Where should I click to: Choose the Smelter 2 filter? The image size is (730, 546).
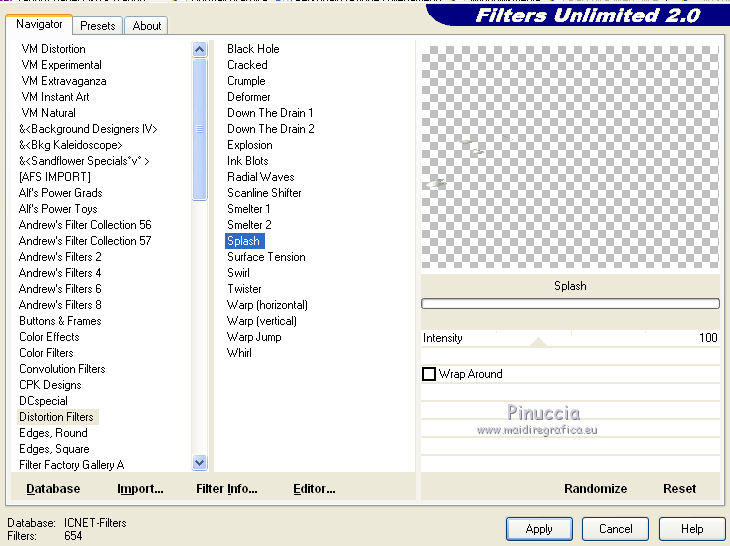[249, 225]
